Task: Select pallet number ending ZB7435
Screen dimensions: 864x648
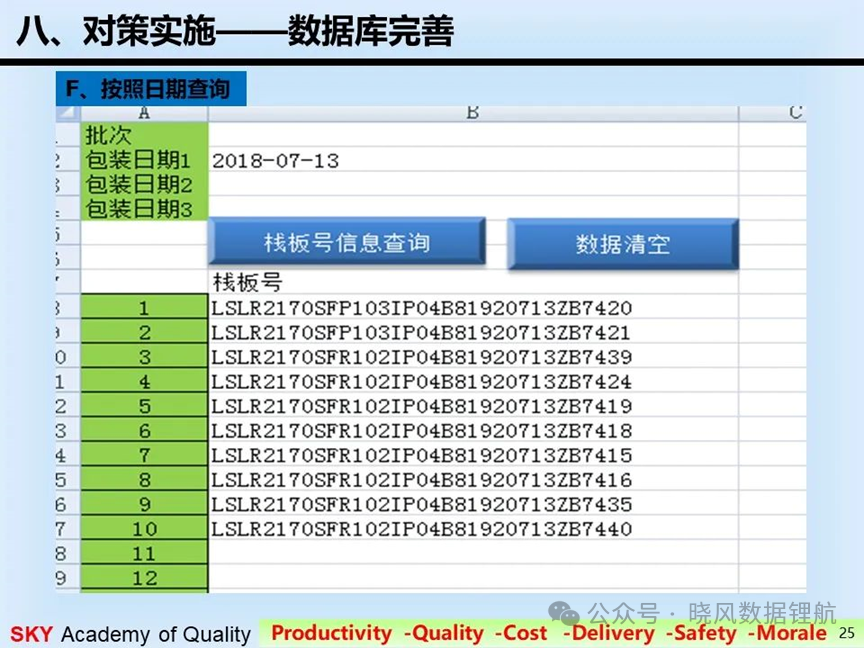Action: click(x=473, y=504)
